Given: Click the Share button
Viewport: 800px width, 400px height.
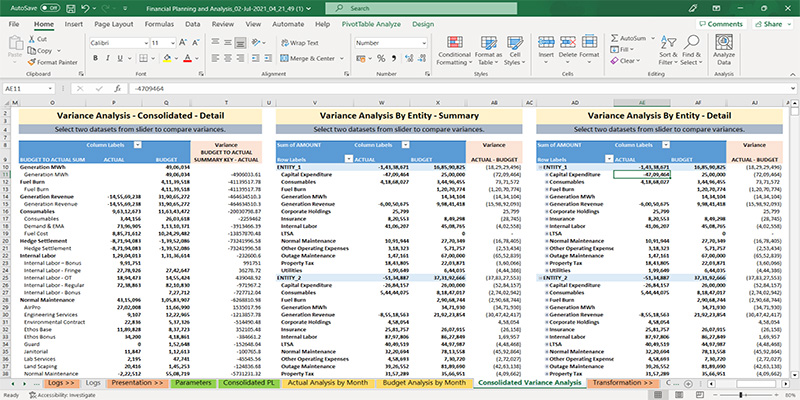Looking at the screenshot, I should point(772,23).
